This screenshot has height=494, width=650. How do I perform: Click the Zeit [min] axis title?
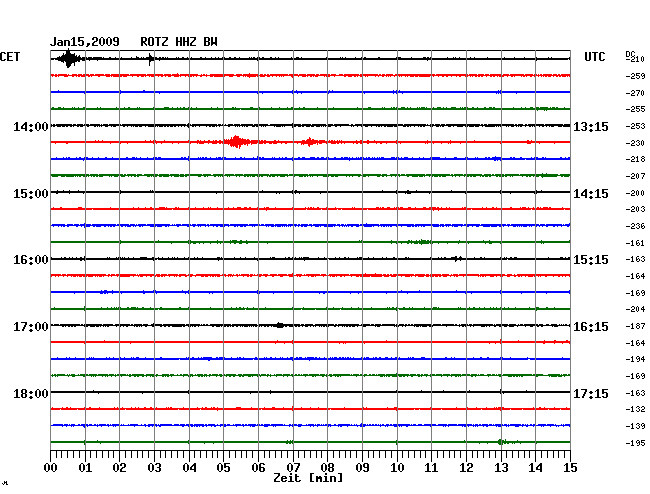click(308, 478)
